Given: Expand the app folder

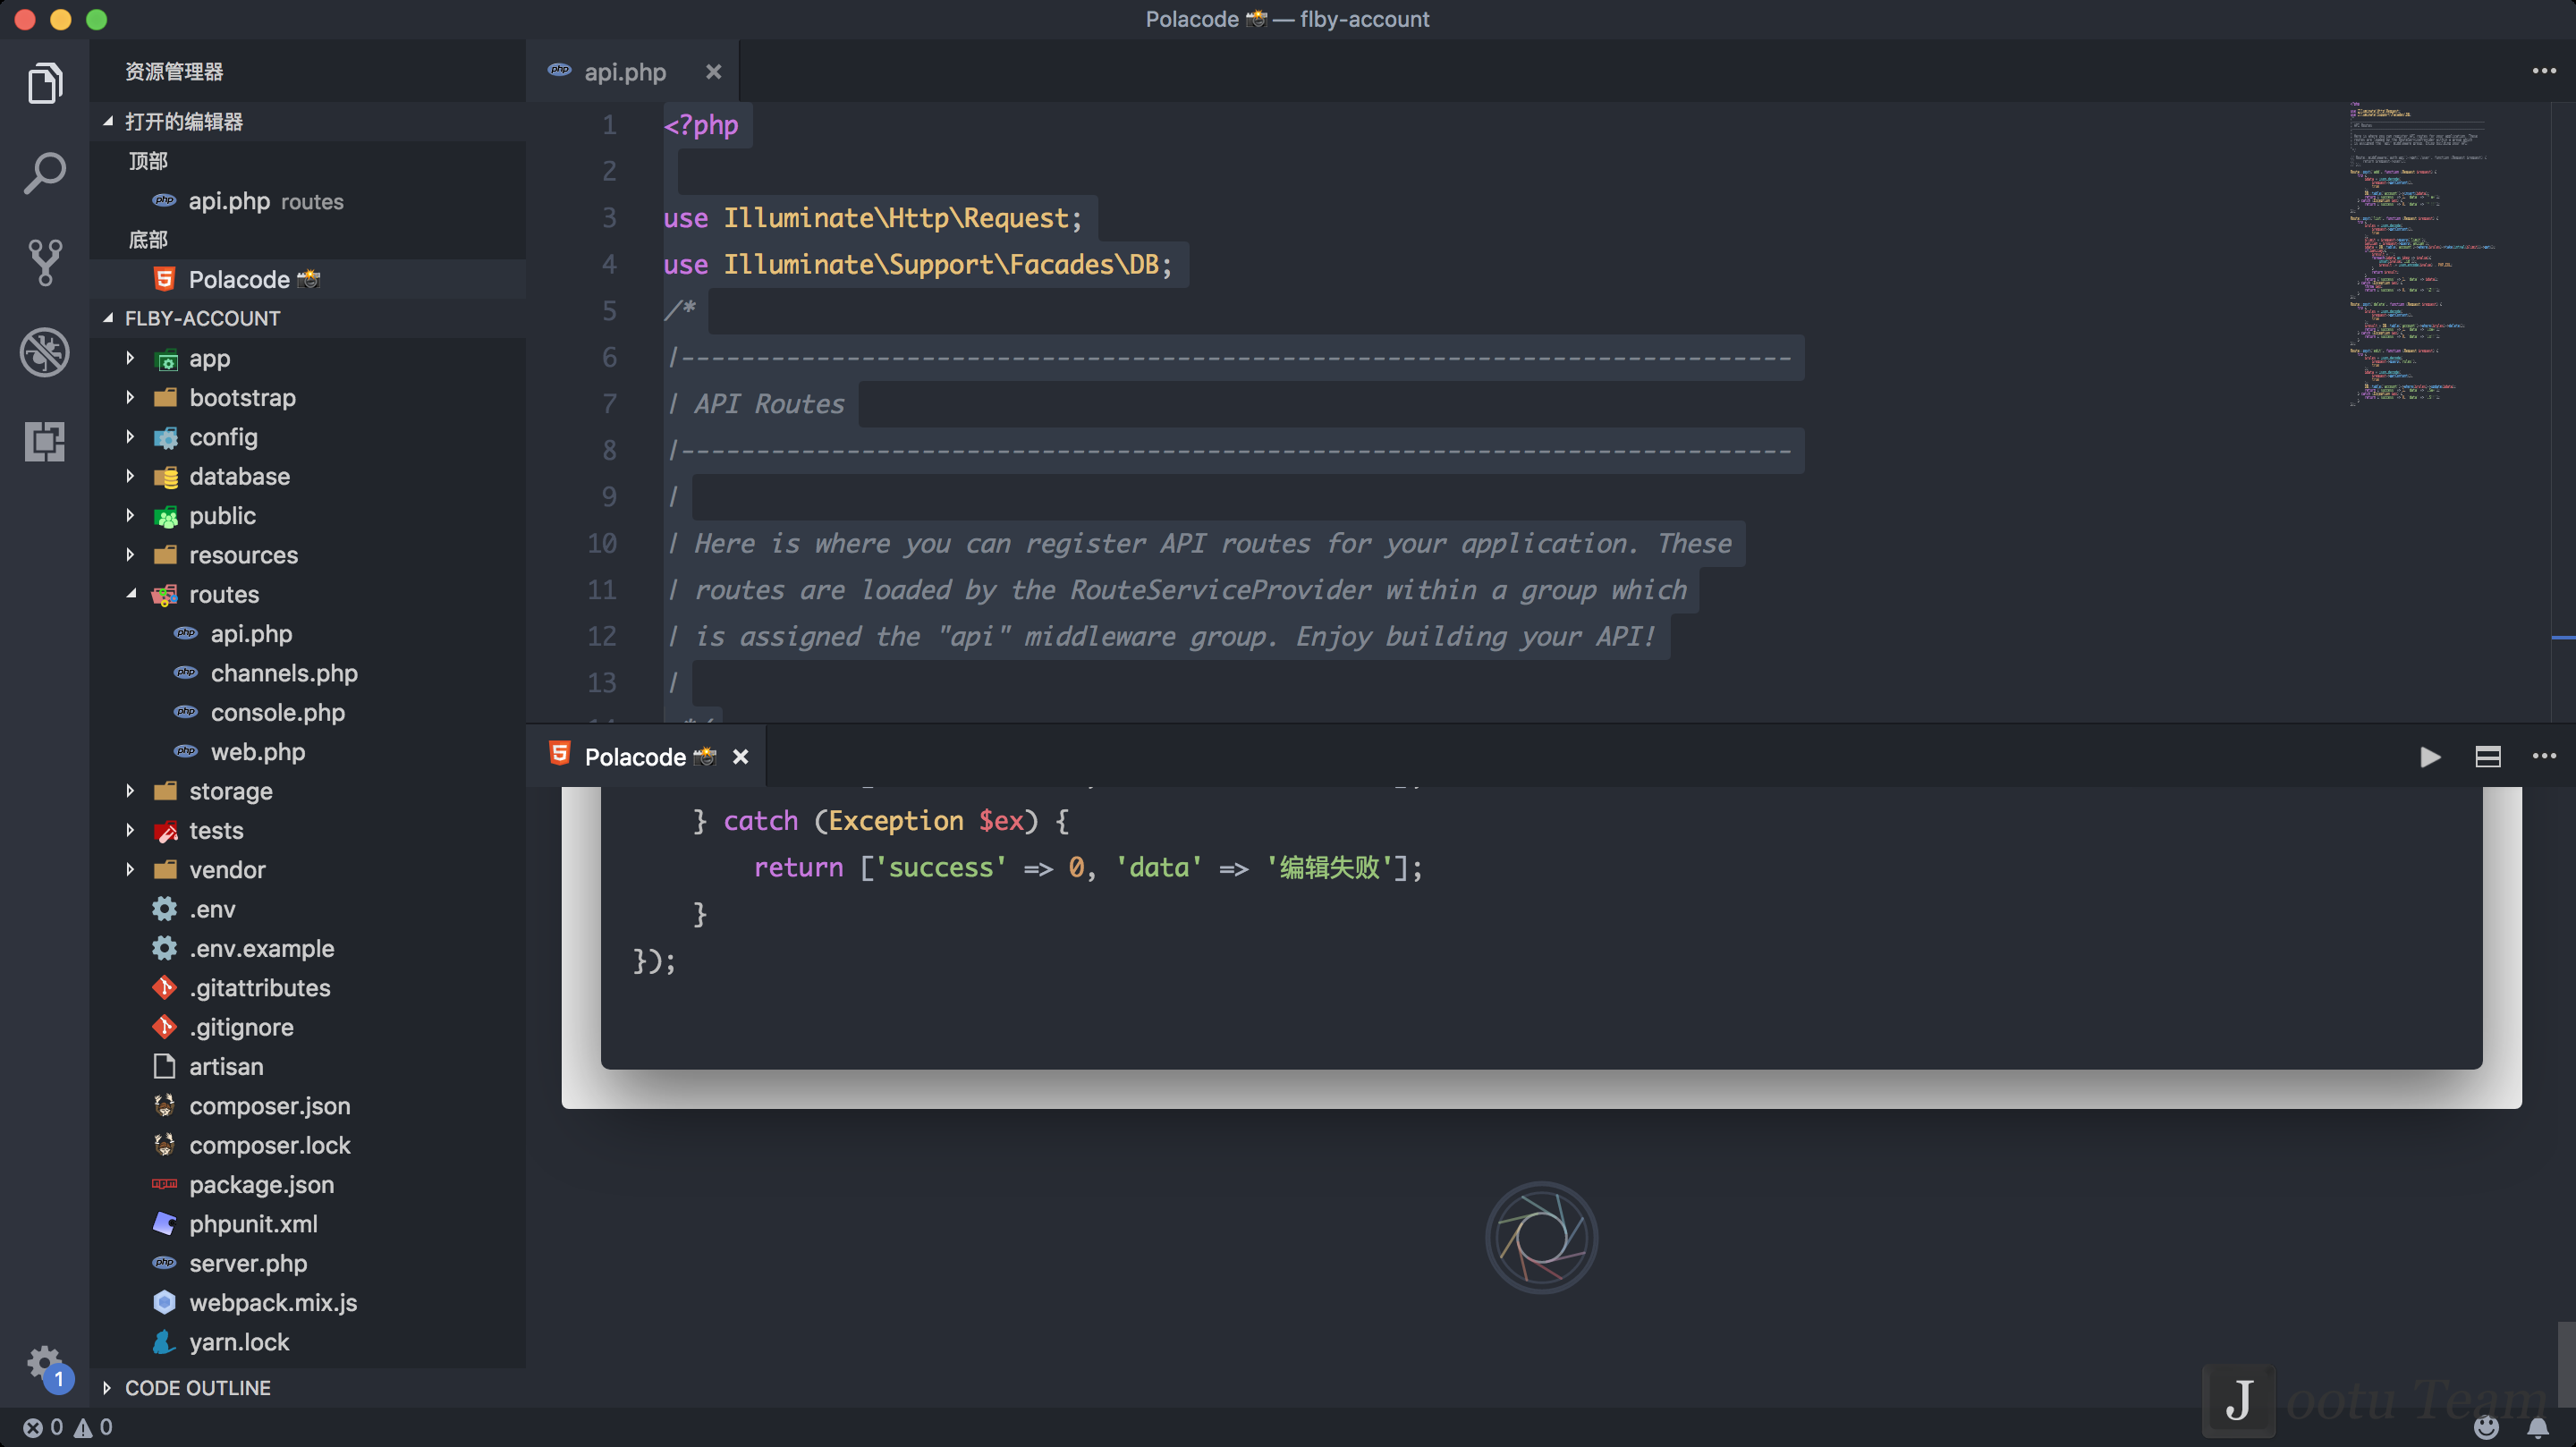Looking at the screenshot, I should coord(130,358).
